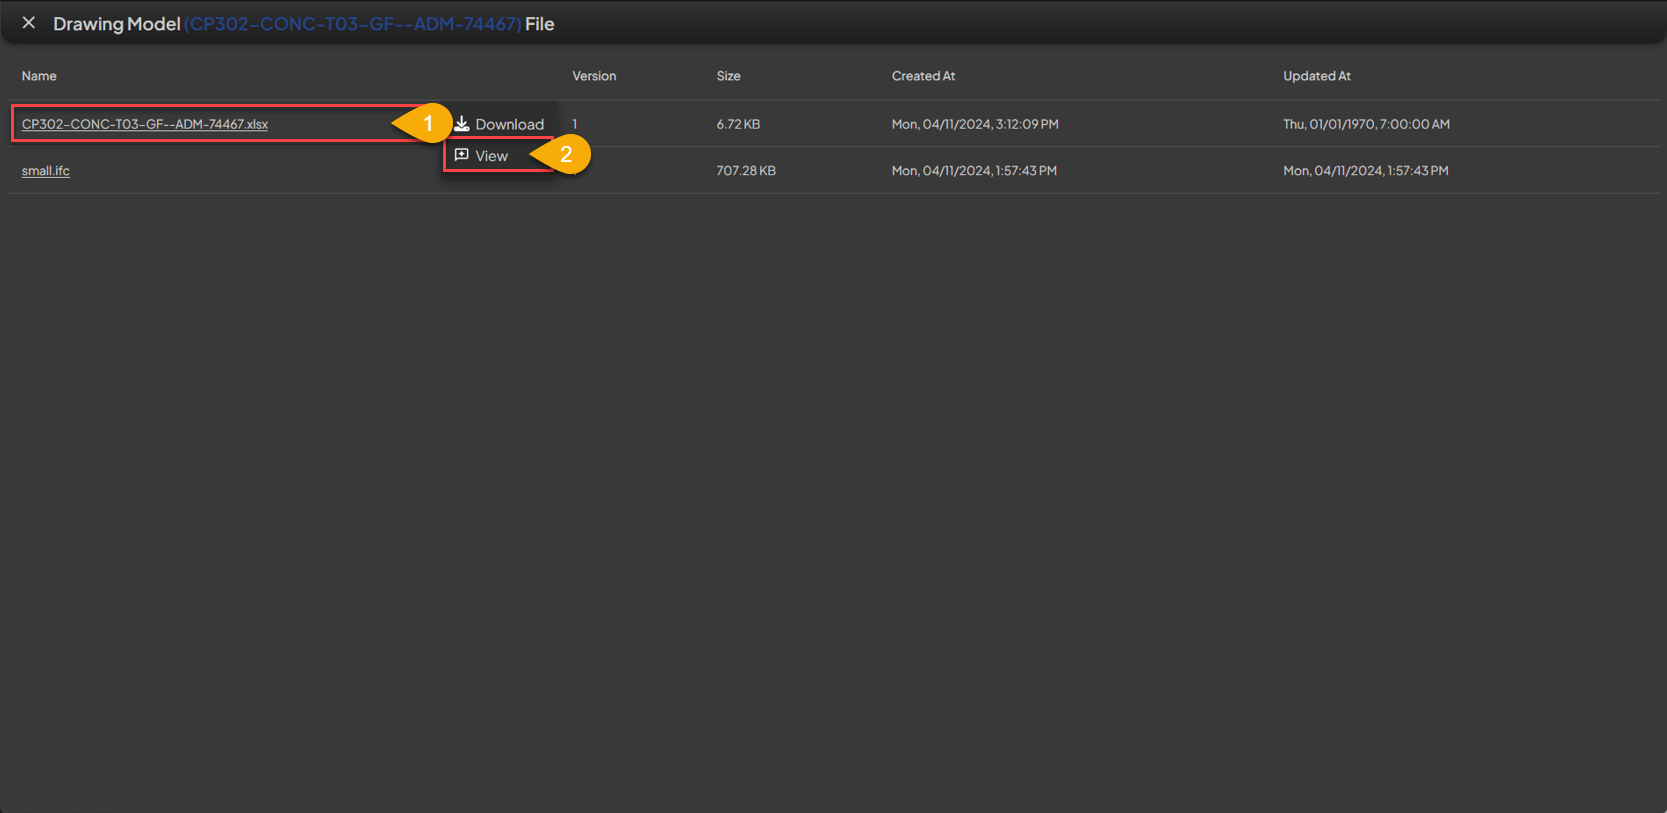Click the Version column header
Screen dimensions: 1667x813
(594, 76)
